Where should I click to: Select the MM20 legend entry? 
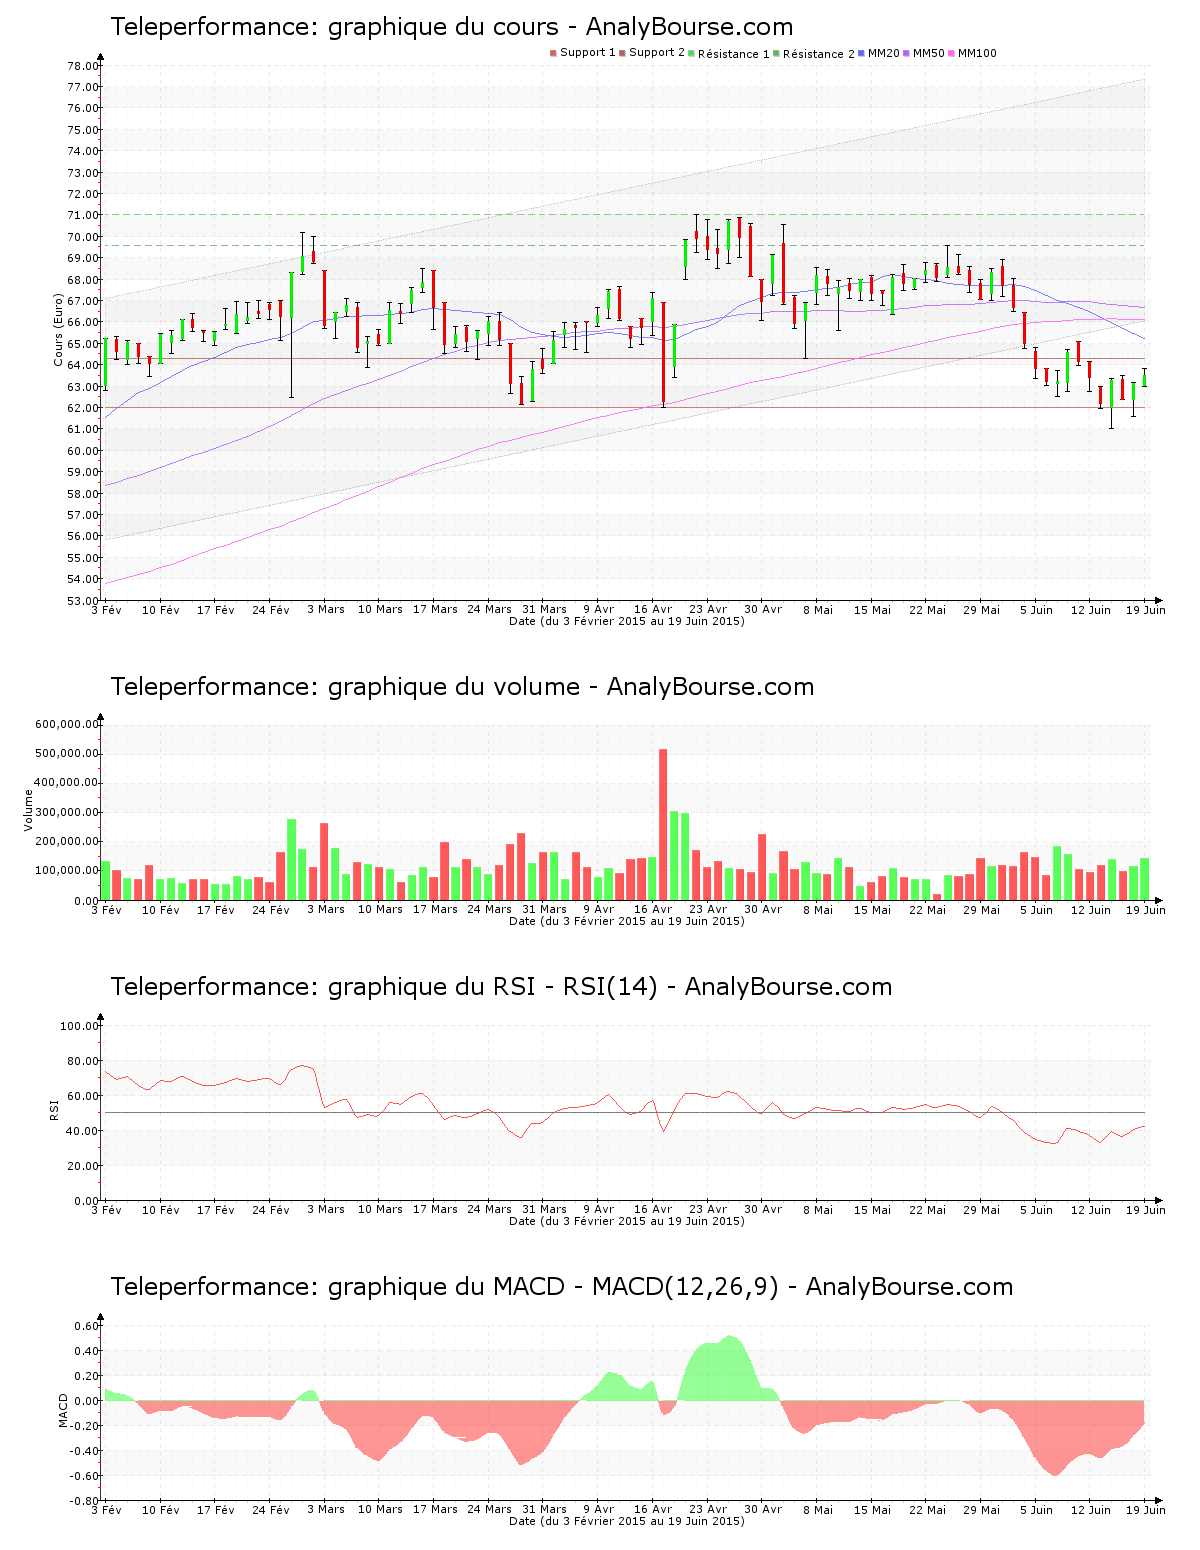point(879,53)
